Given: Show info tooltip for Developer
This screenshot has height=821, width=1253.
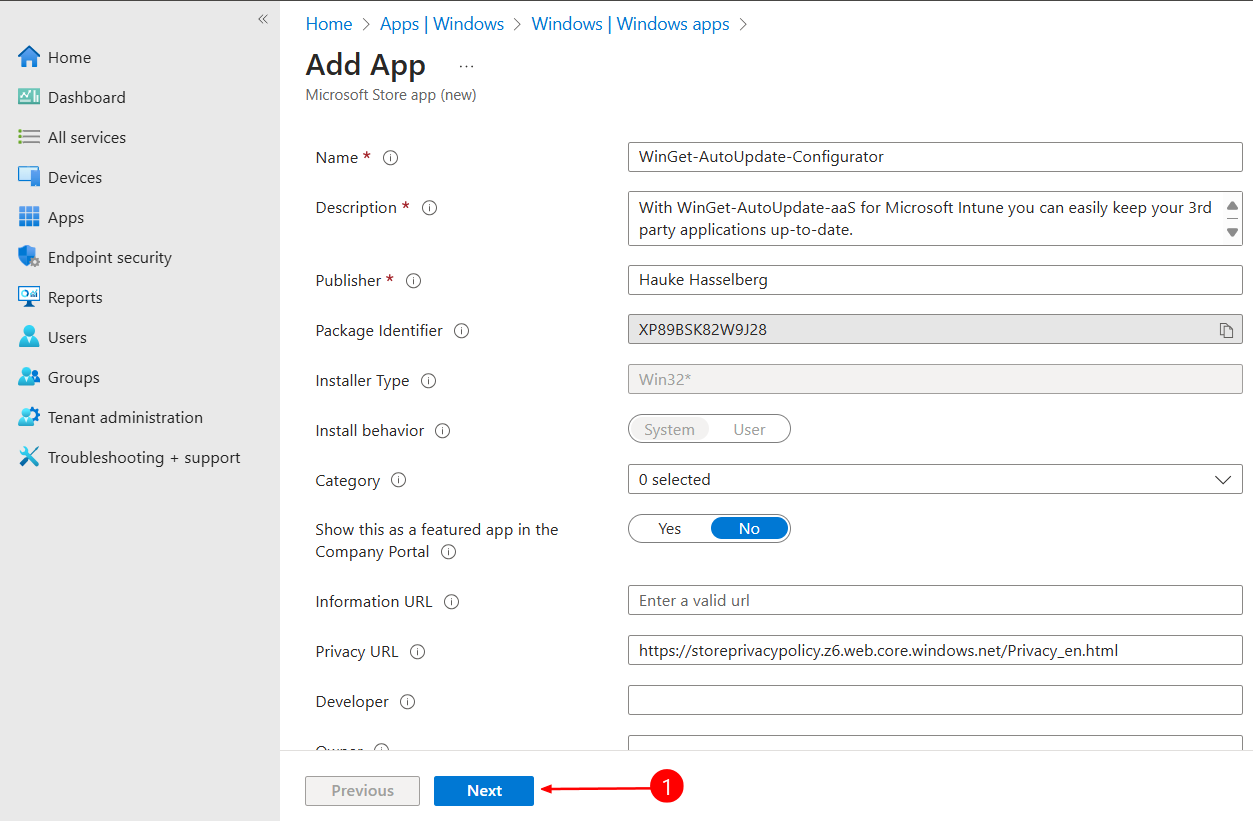Looking at the screenshot, I should (408, 702).
